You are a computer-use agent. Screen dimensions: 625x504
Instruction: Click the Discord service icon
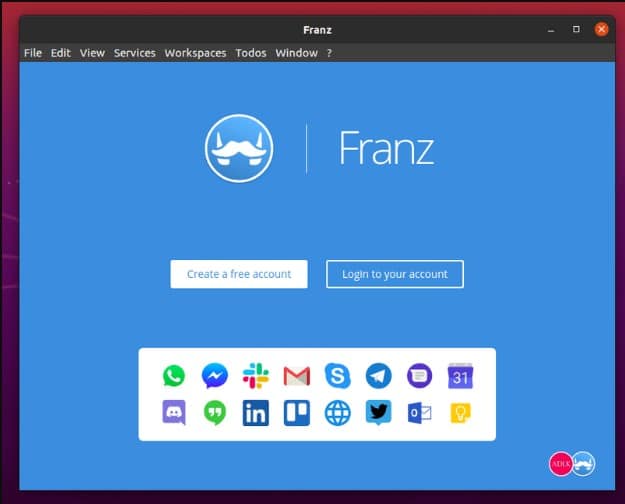click(x=174, y=412)
